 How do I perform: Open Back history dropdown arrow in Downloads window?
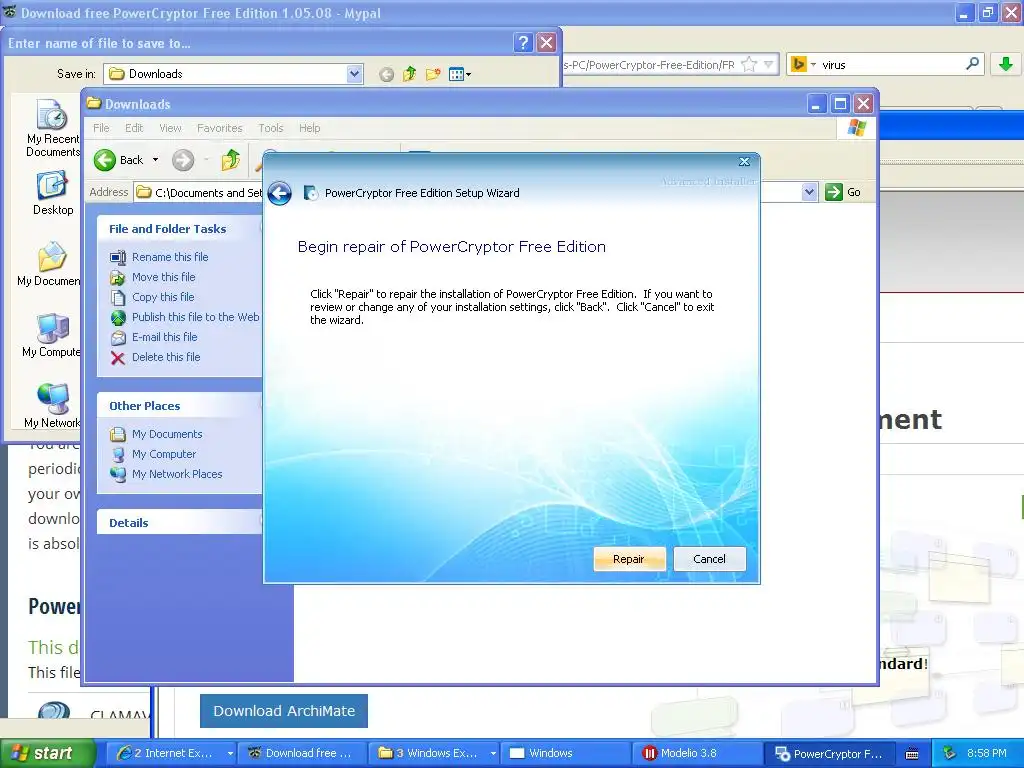(155, 160)
